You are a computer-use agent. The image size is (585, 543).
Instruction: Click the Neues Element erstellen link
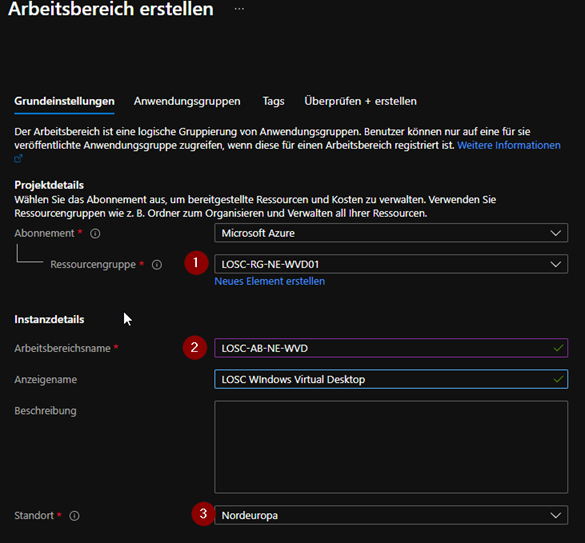tap(269, 281)
